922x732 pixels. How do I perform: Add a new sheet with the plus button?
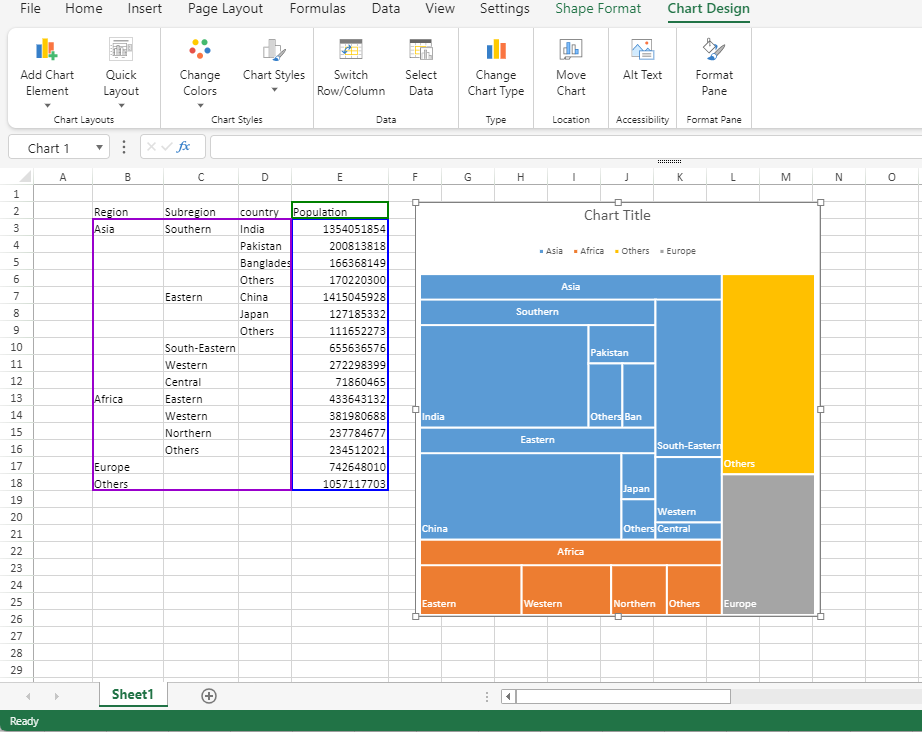coord(209,696)
